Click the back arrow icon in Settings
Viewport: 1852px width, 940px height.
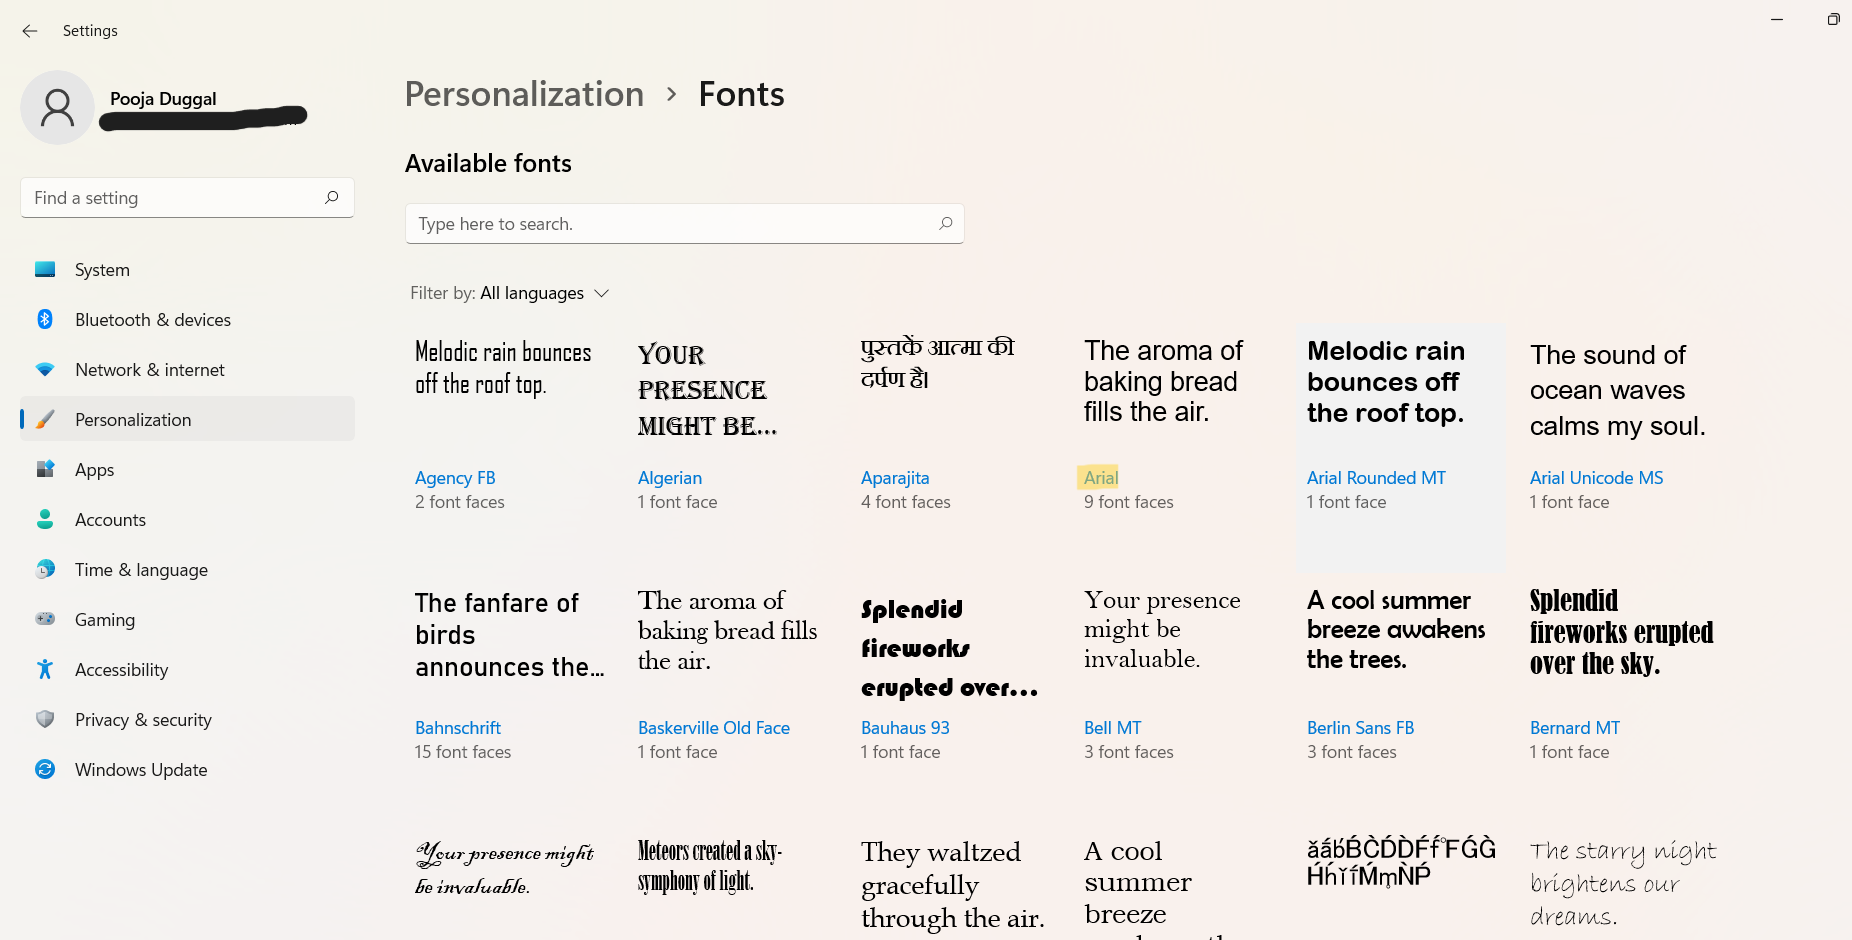tap(30, 31)
